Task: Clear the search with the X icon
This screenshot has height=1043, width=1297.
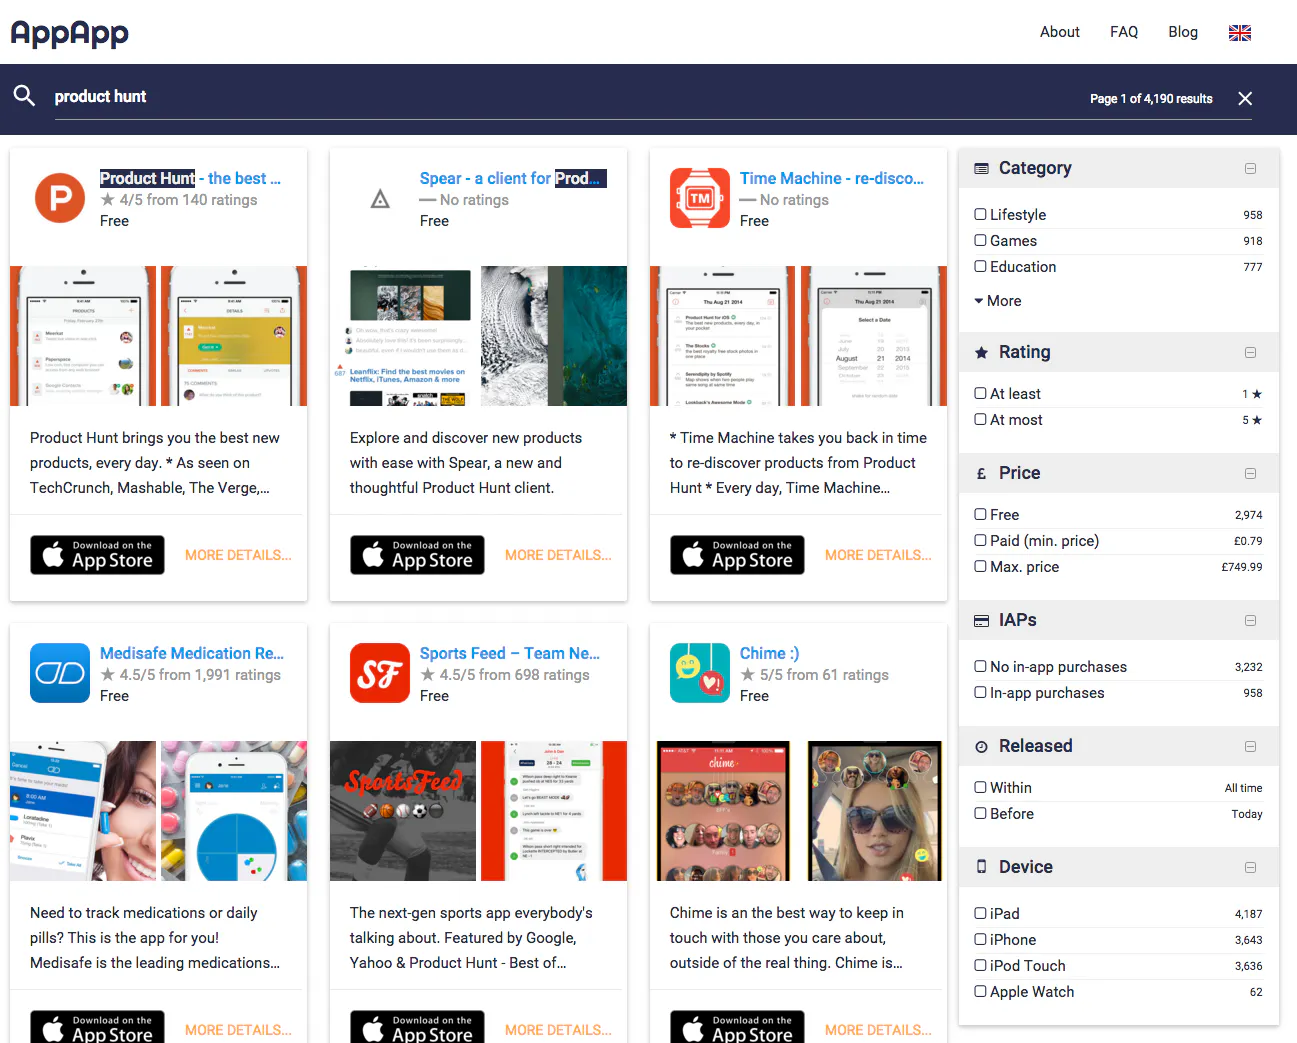Action: 1245,98
